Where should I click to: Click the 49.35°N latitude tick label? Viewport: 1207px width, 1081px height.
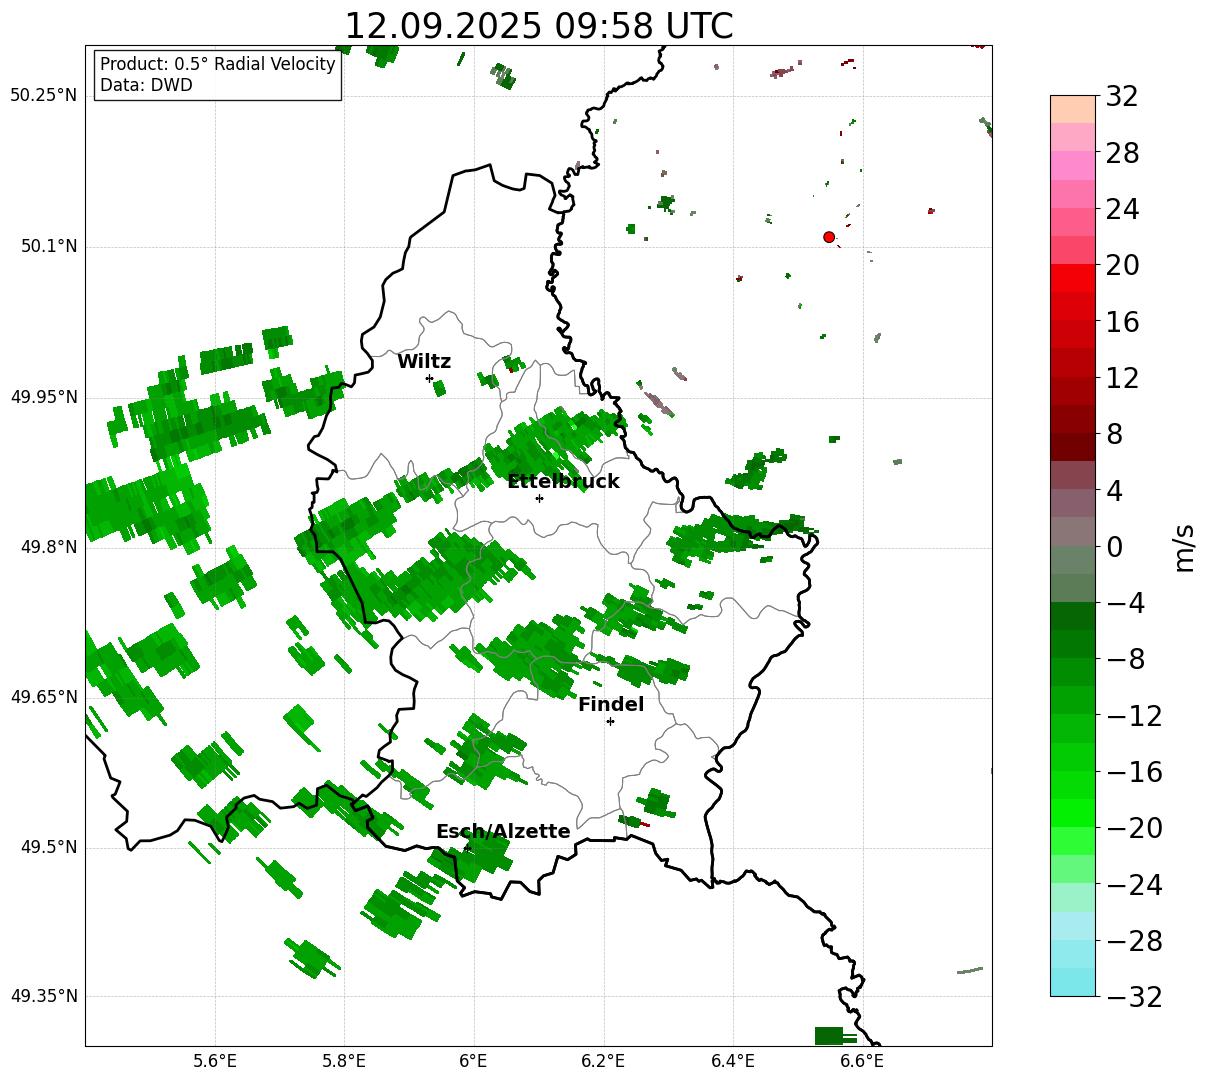(44, 996)
